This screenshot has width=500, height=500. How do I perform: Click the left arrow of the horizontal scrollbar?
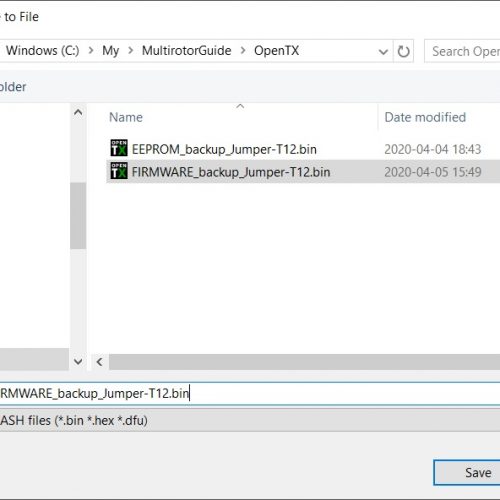[99, 362]
